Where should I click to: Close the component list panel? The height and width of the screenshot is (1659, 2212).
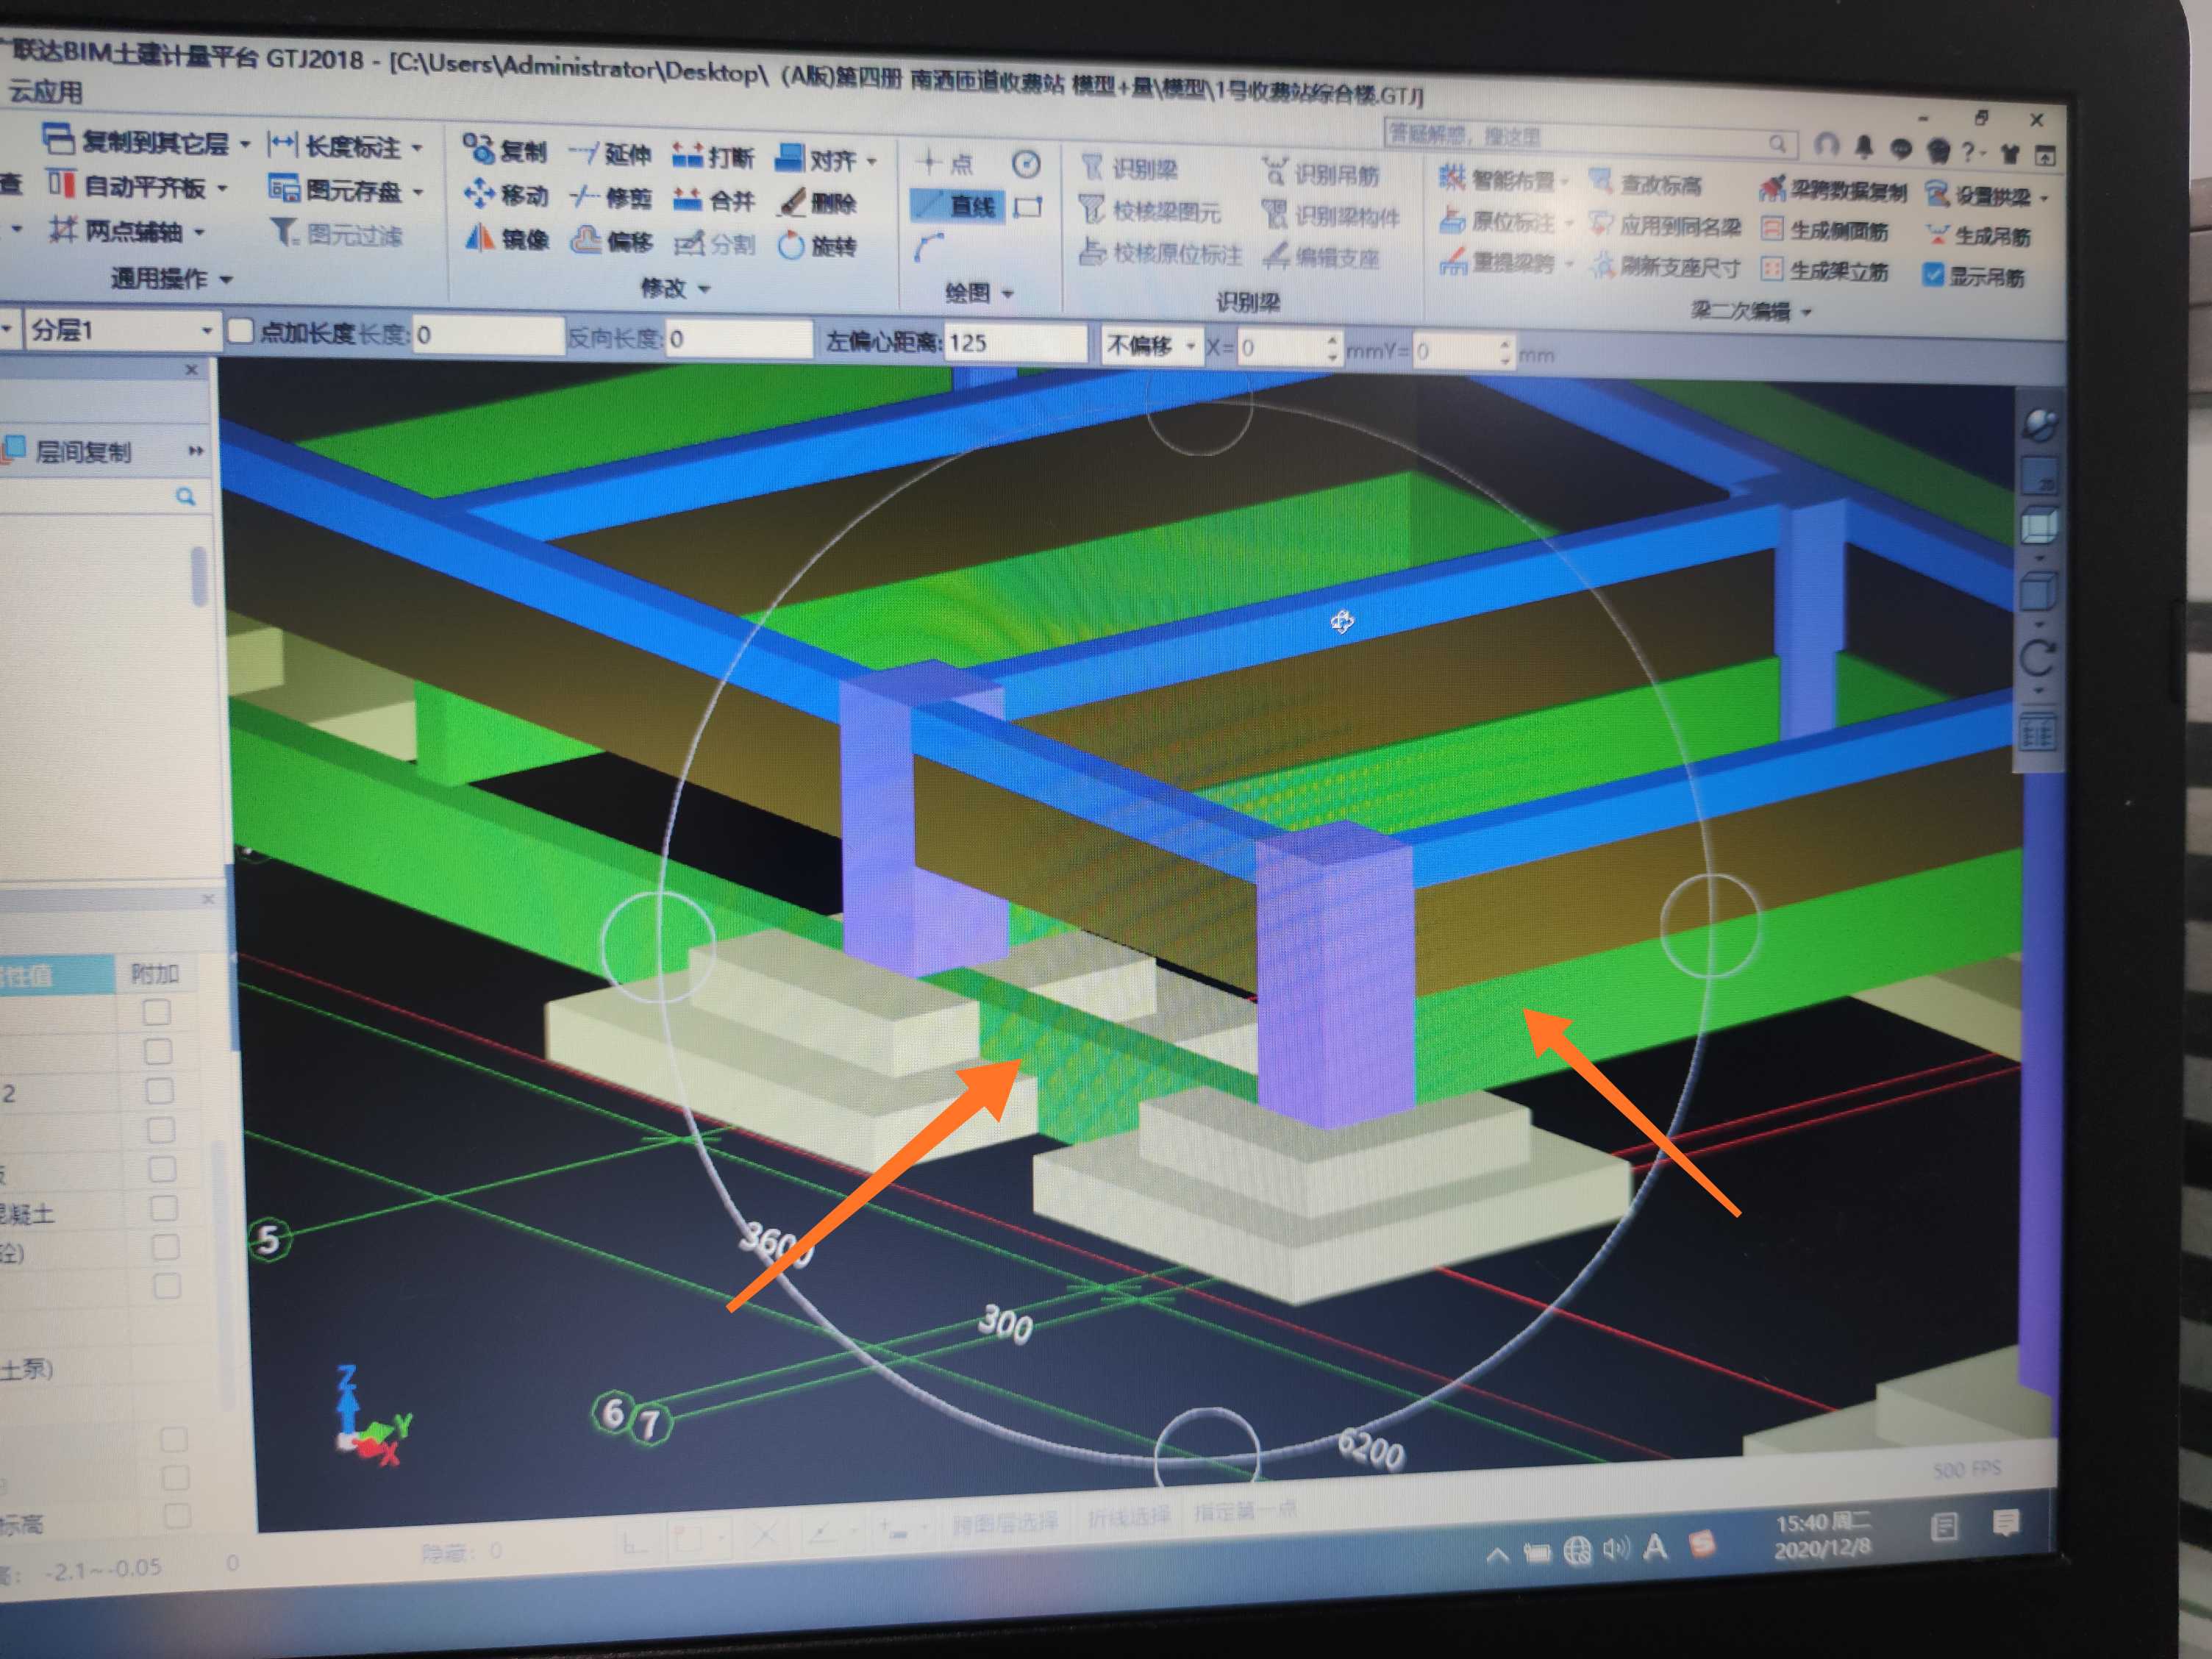click(191, 370)
